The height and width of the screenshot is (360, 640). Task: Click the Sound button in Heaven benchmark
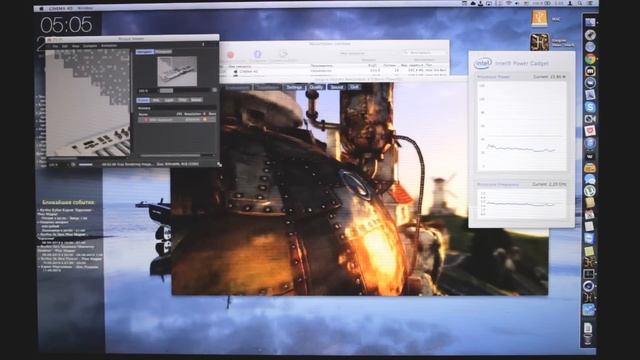[x=337, y=87]
